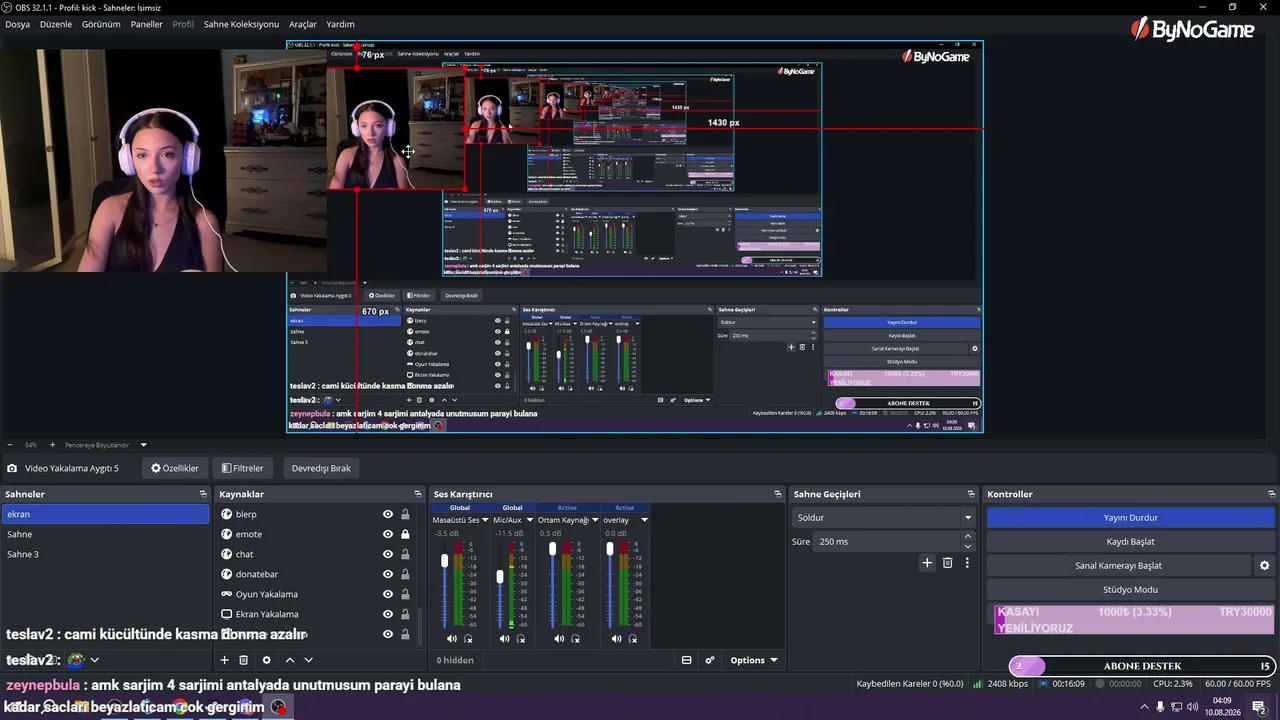Viewport: 1280px width, 720px height.
Task: Pop out the Ses Karıştırıcı dock panel
Action: [x=778, y=494]
